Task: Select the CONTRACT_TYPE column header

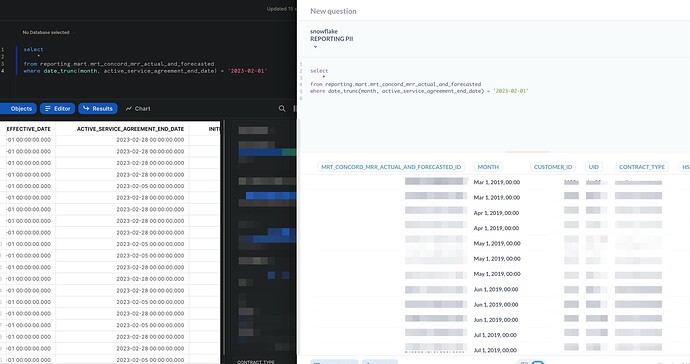Action: click(x=642, y=167)
